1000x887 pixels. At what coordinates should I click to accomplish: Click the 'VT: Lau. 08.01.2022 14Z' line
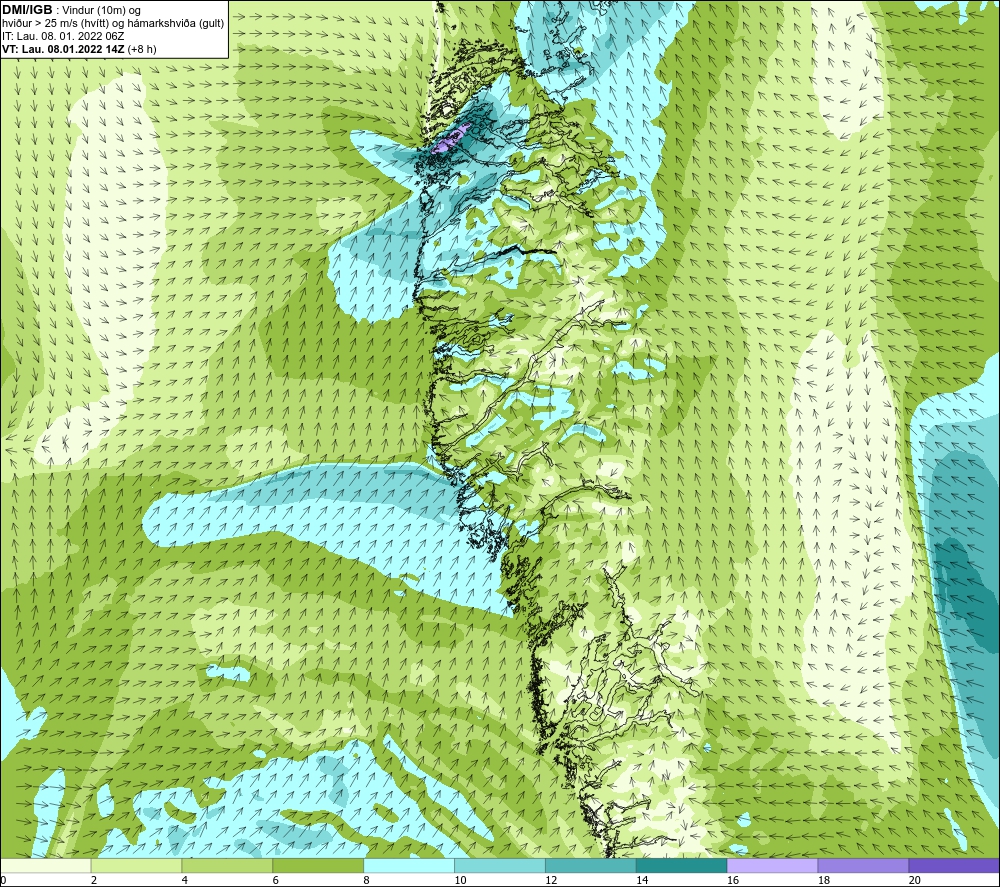pos(79,49)
